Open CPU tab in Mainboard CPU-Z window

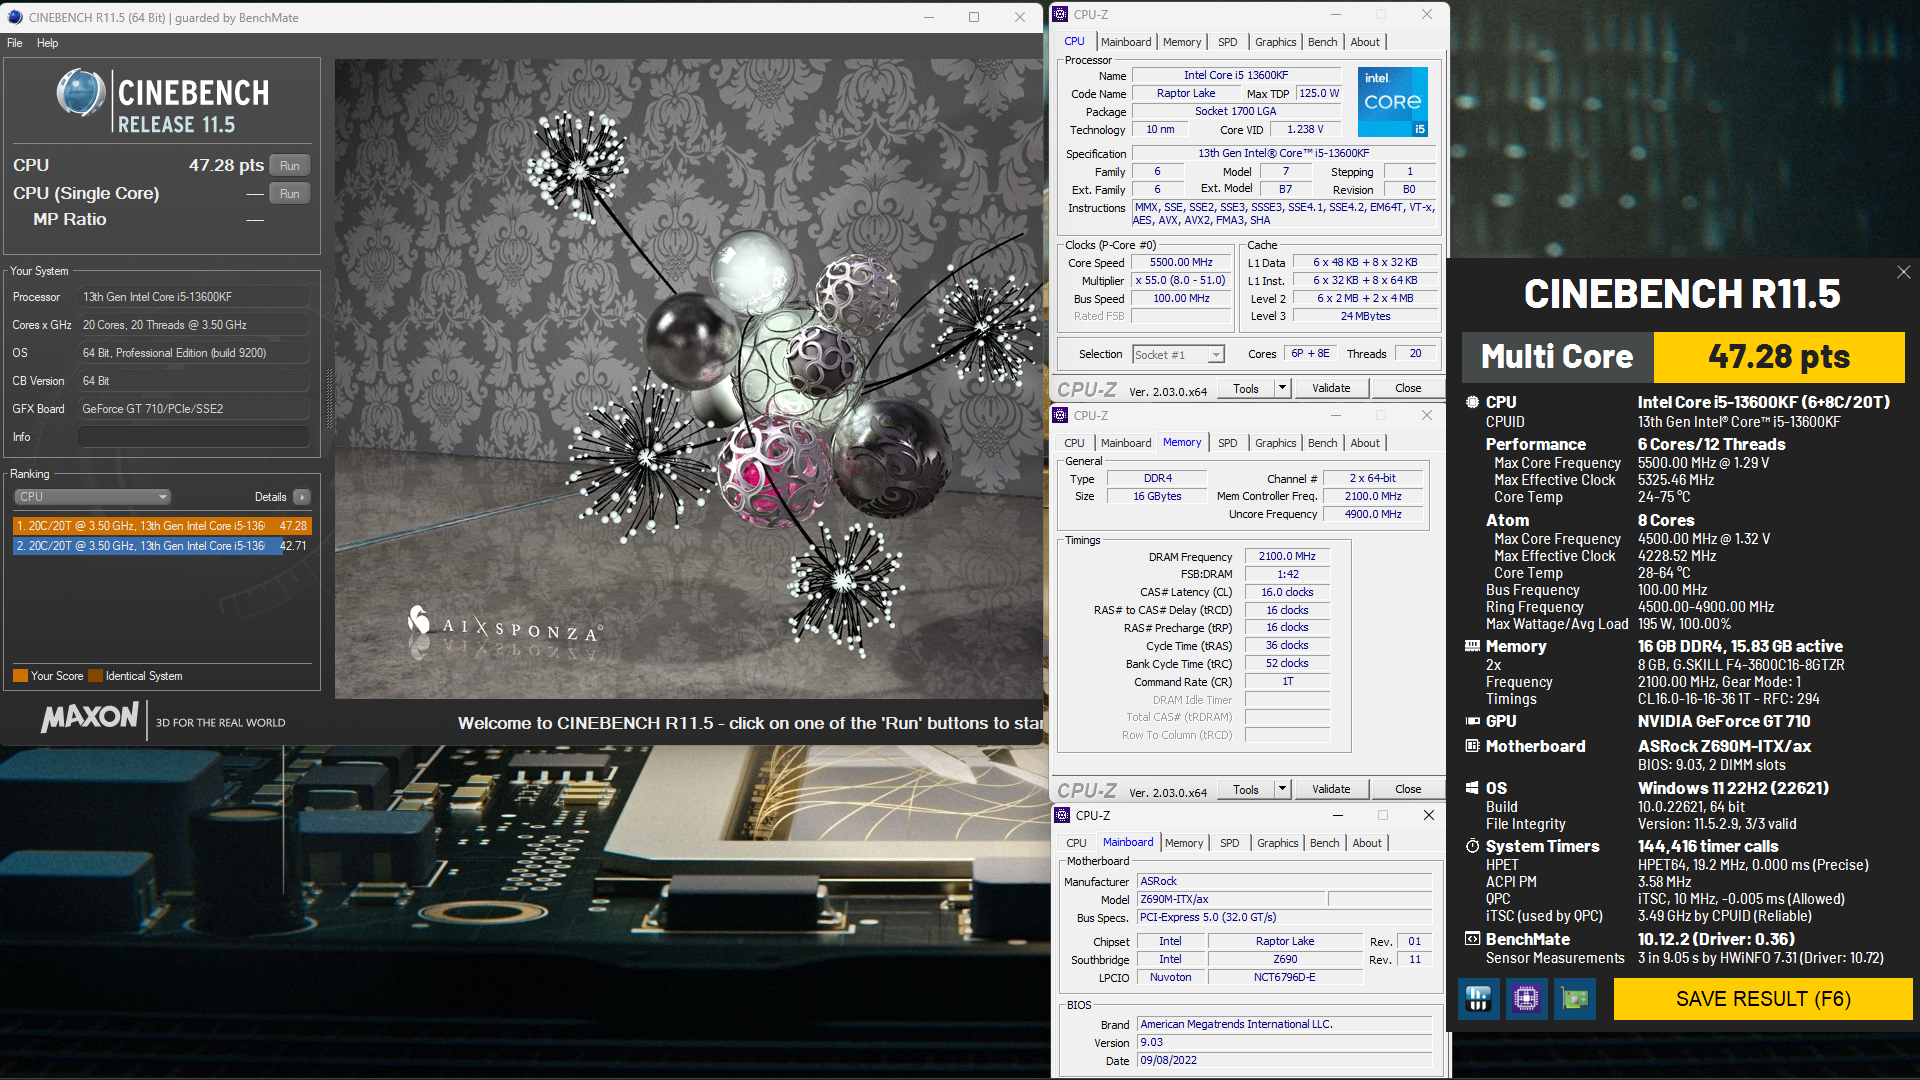click(x=1076, y=843)
